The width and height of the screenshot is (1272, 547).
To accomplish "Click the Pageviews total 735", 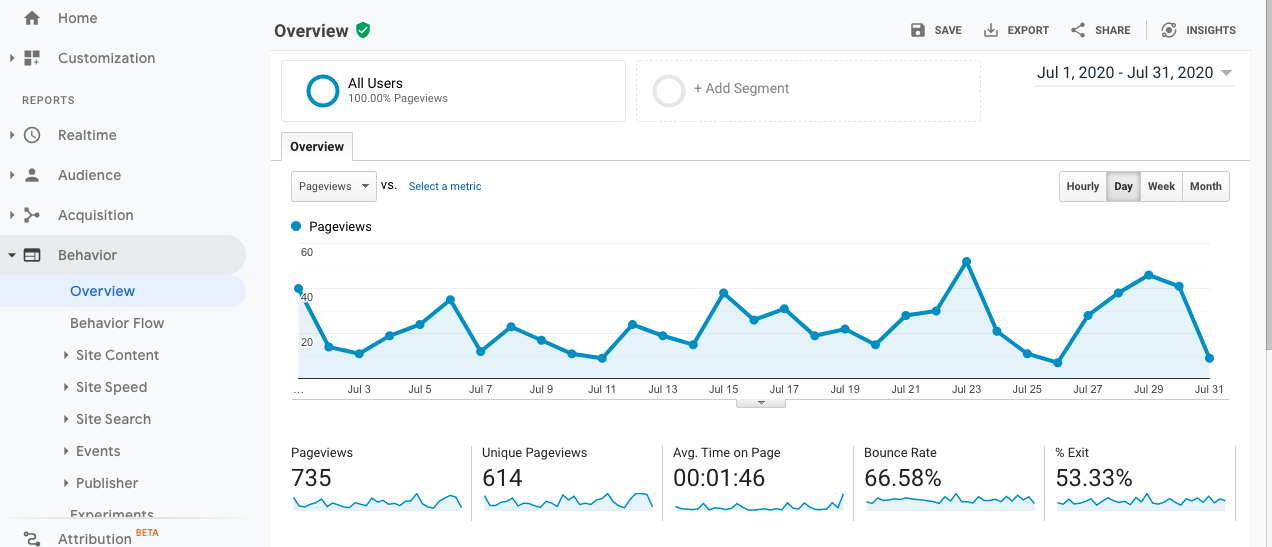I will point(311,478).
